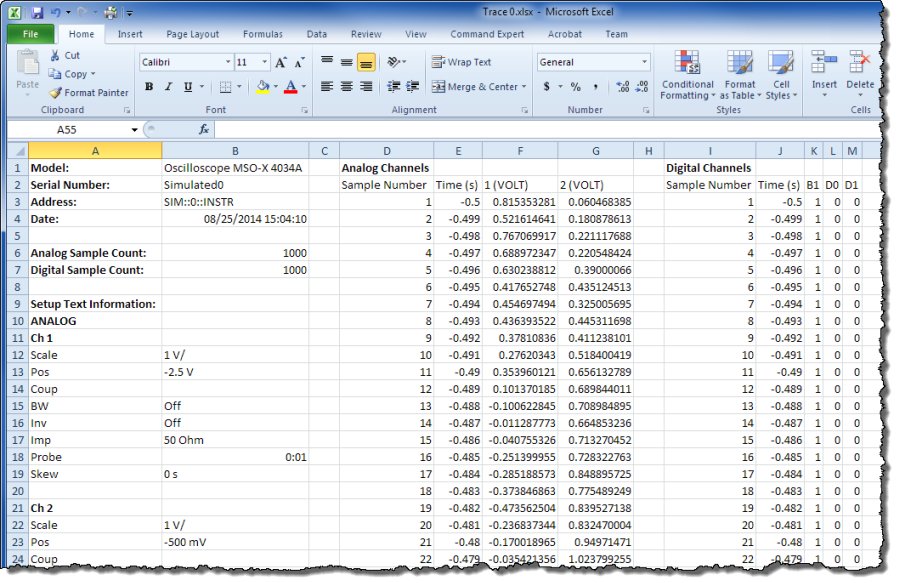Click the Select All corner button
This screenshot has width=898, height=583.
click(x=18, y=151)
